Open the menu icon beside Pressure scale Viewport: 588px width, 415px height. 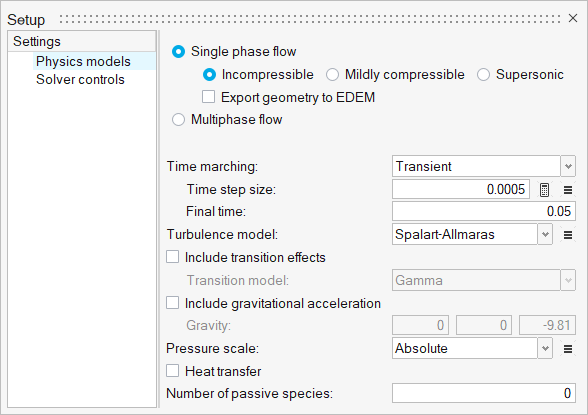568,349
